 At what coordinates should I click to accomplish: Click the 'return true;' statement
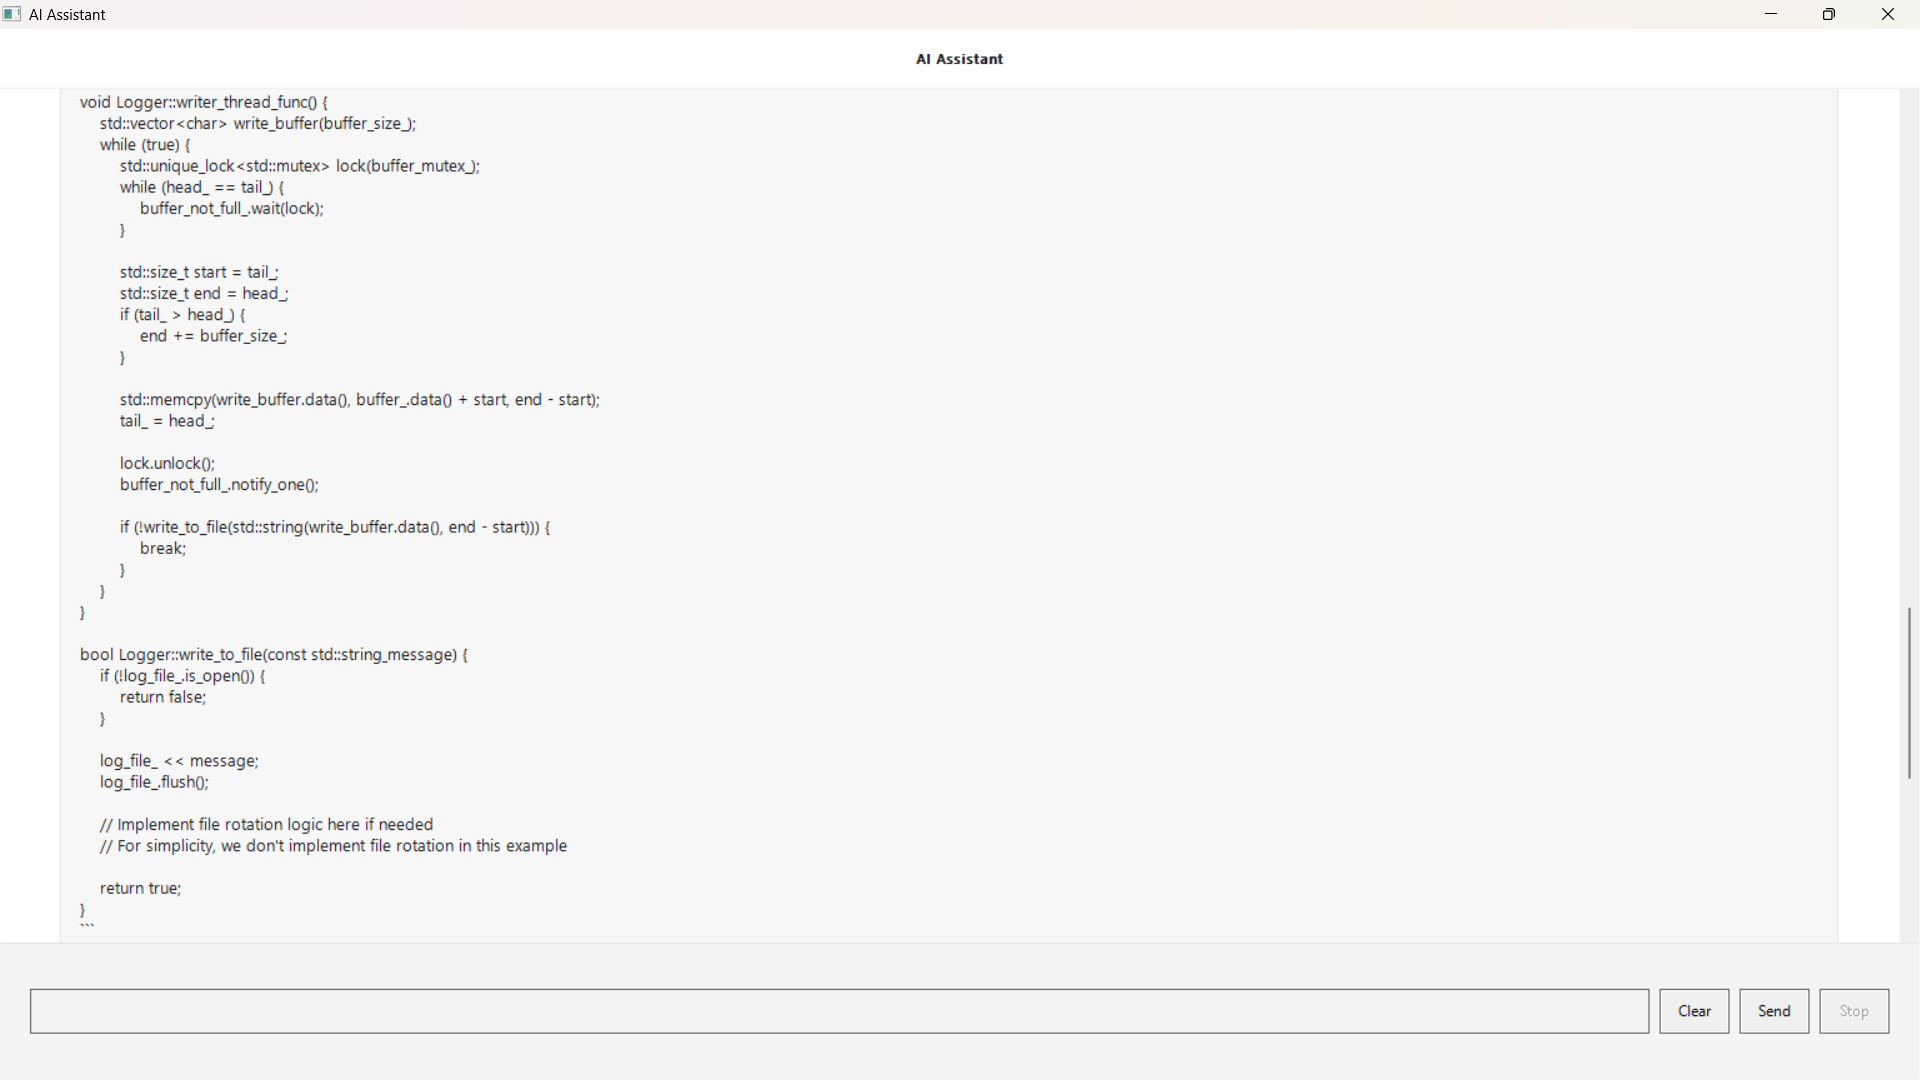141,889
